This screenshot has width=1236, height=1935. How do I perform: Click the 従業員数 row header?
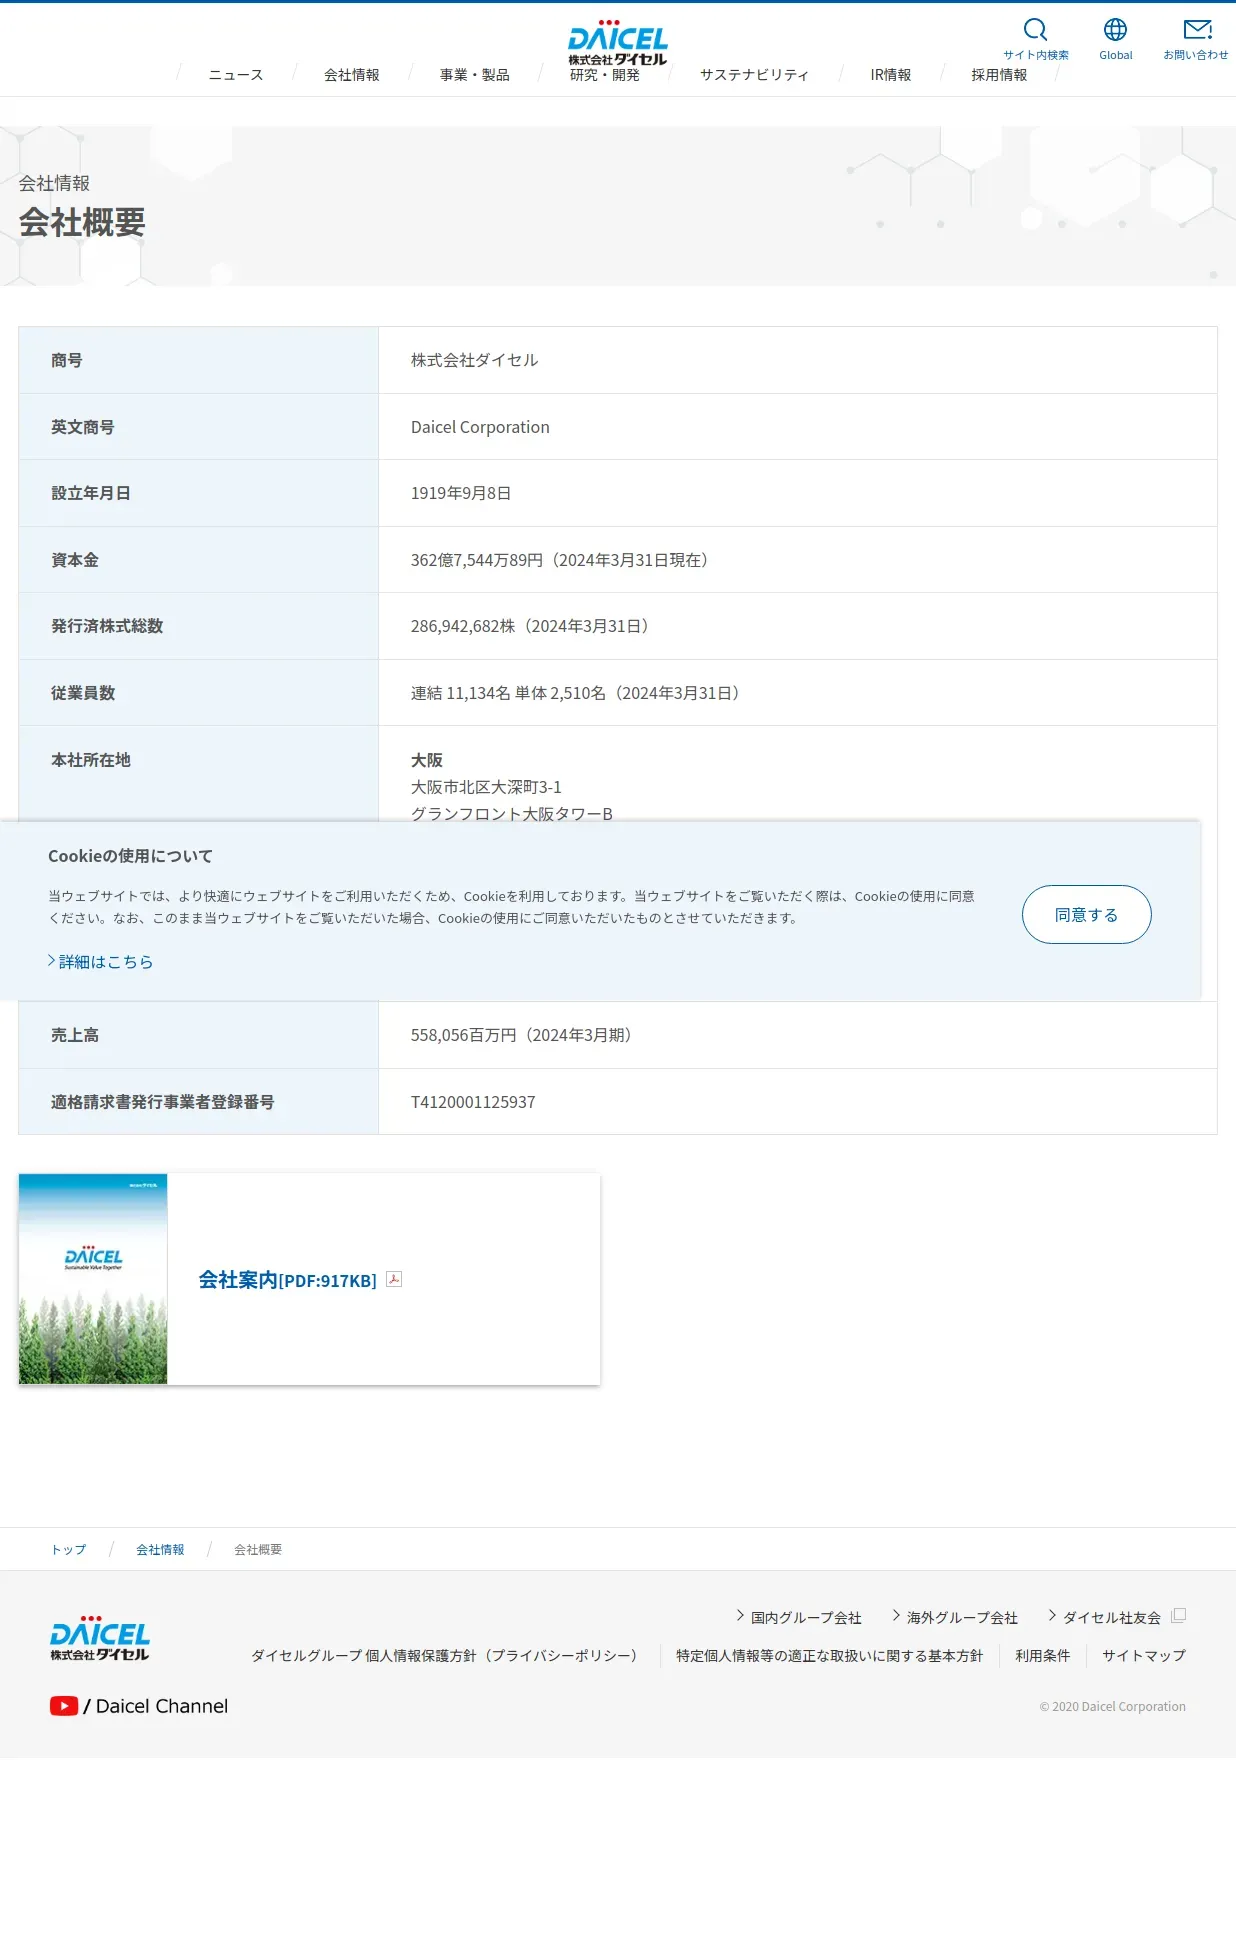83,693
